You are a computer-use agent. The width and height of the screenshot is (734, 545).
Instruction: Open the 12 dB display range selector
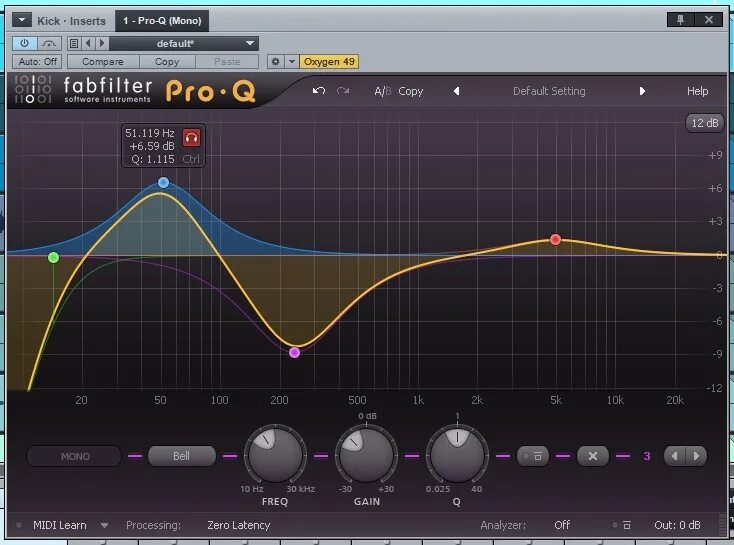click(705, 123)
